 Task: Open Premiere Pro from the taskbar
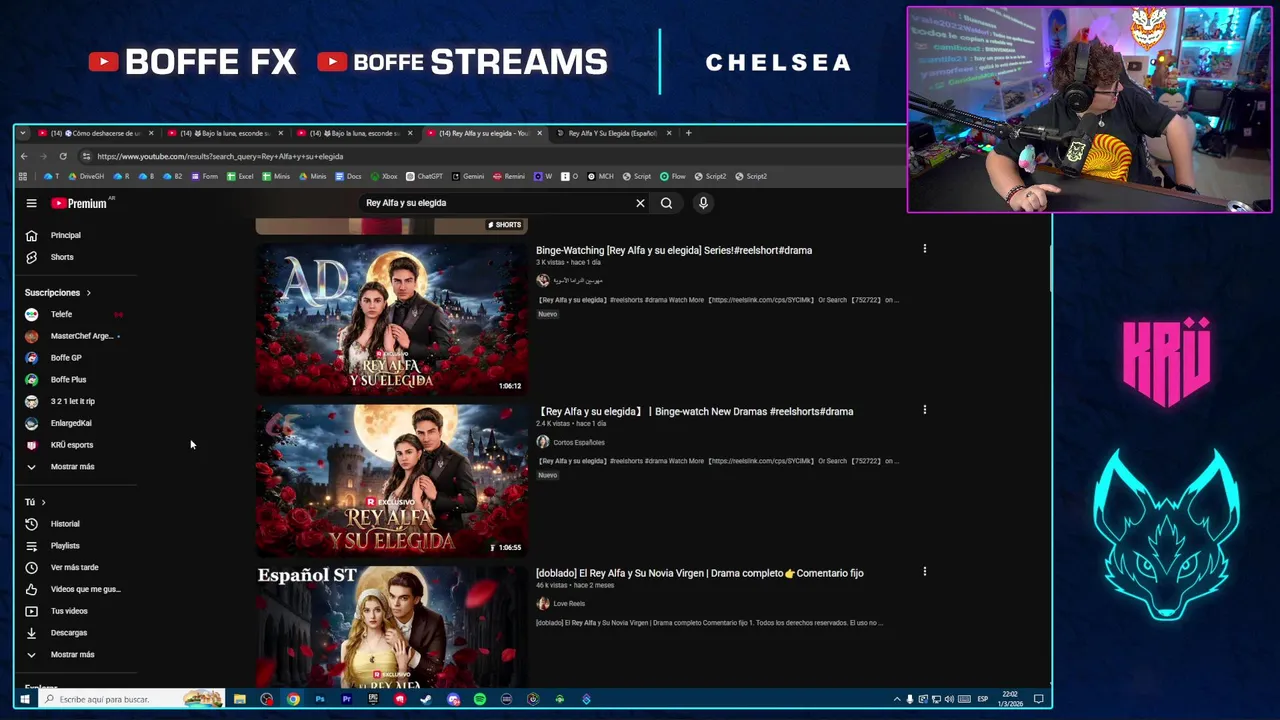346,699
